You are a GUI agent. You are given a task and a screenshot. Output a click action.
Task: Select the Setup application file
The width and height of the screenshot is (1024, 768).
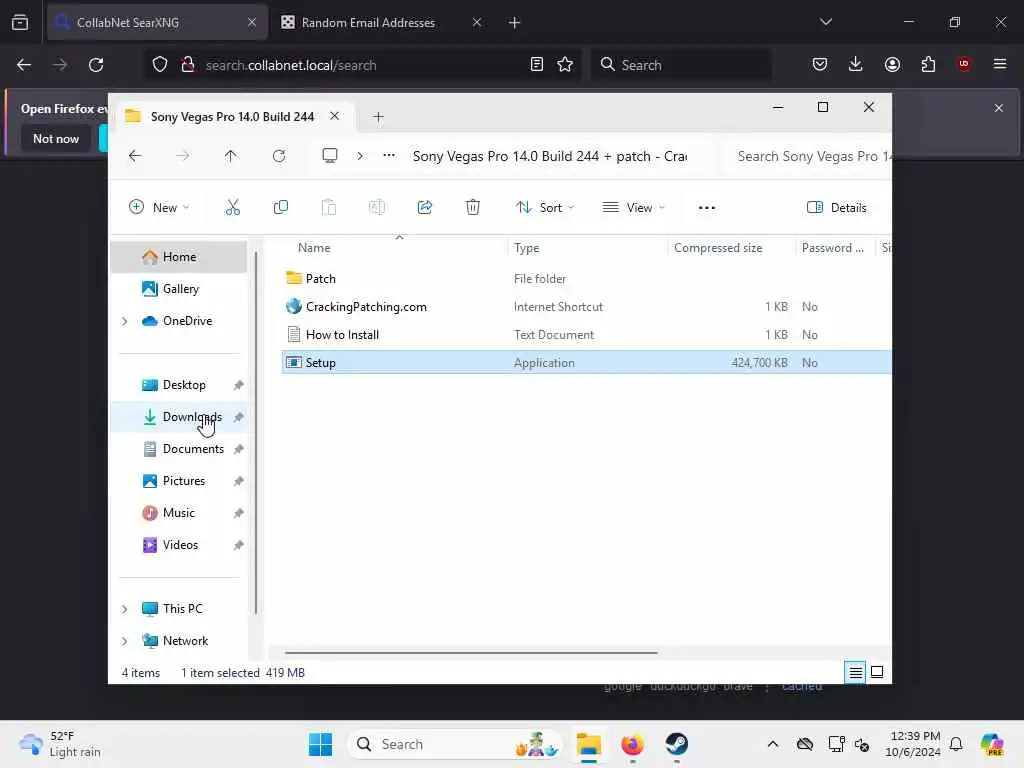coord(586,362)
